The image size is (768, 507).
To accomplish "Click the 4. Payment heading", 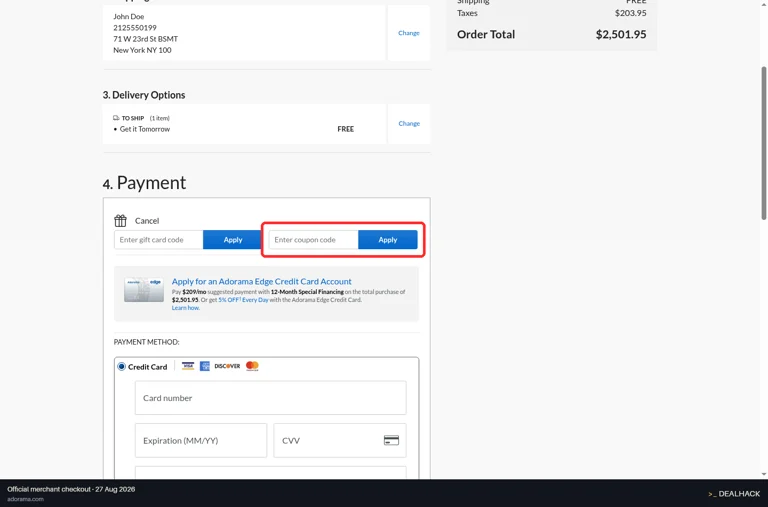I will pyautogui.click(x=144, y=183).
